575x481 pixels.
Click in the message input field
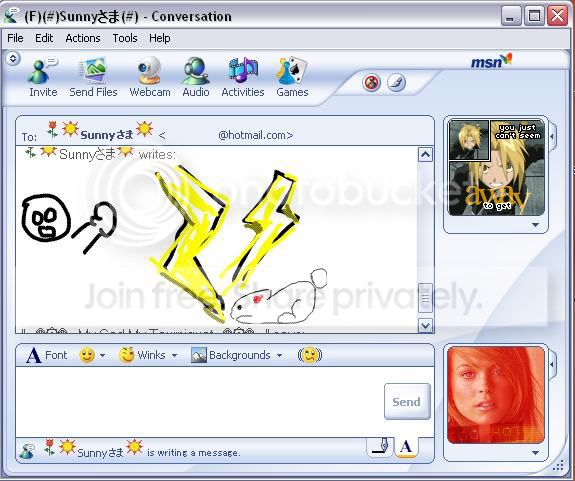(x=199, y=401)
